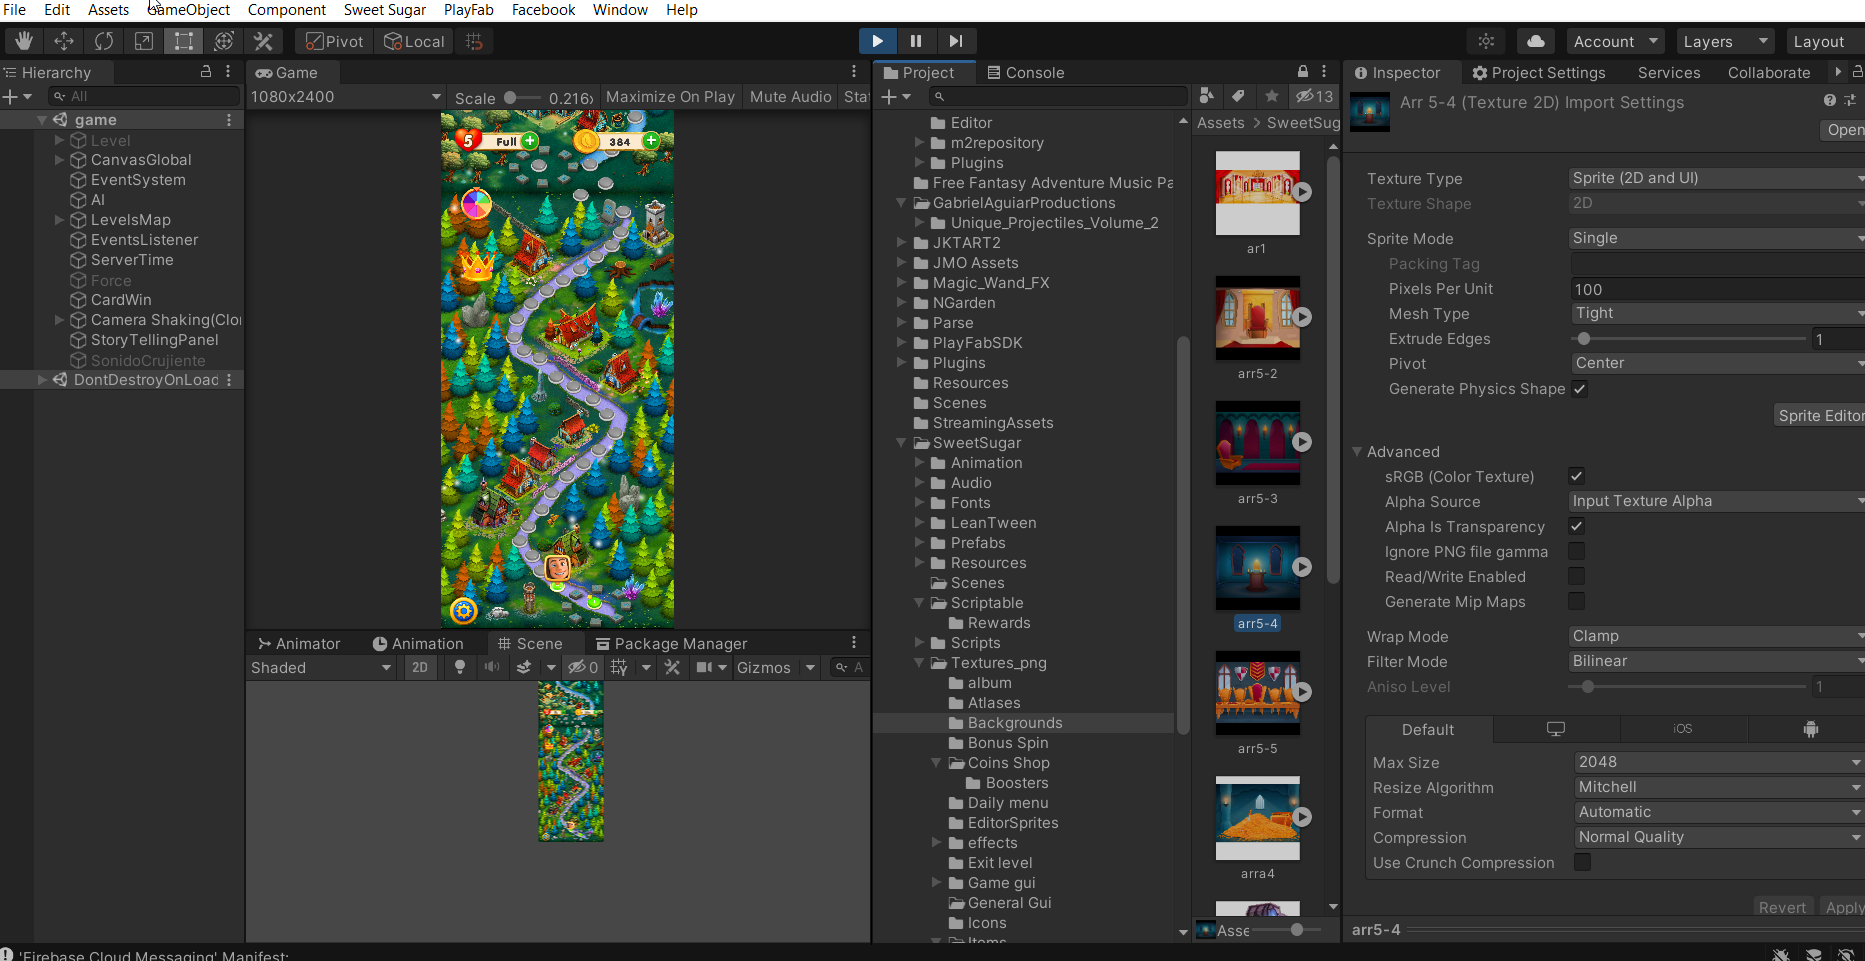Open the Pivot Center dropdown
The height and width of the screenshot is (961, 1865).
click(x=1716, y=363)
